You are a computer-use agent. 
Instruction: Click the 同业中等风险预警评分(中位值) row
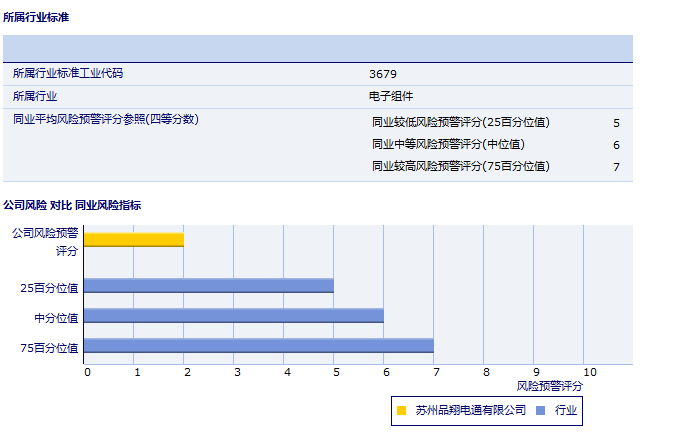[x=448, y=144]
